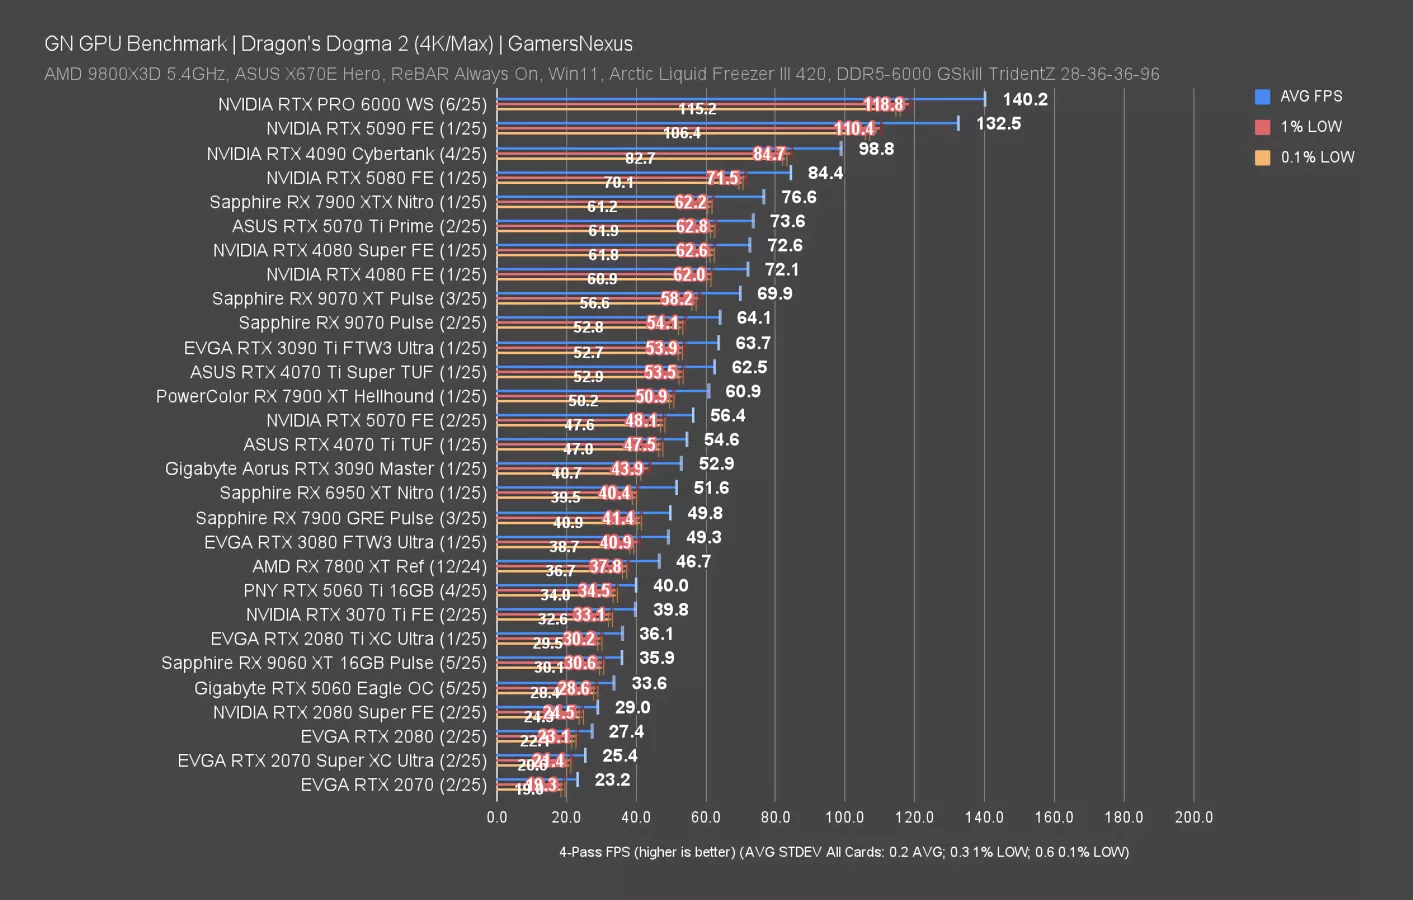Select the NVIDIA RTX PRO 6000 WS label
Viewport: 1413px width, 900px height.
point(352,105)
